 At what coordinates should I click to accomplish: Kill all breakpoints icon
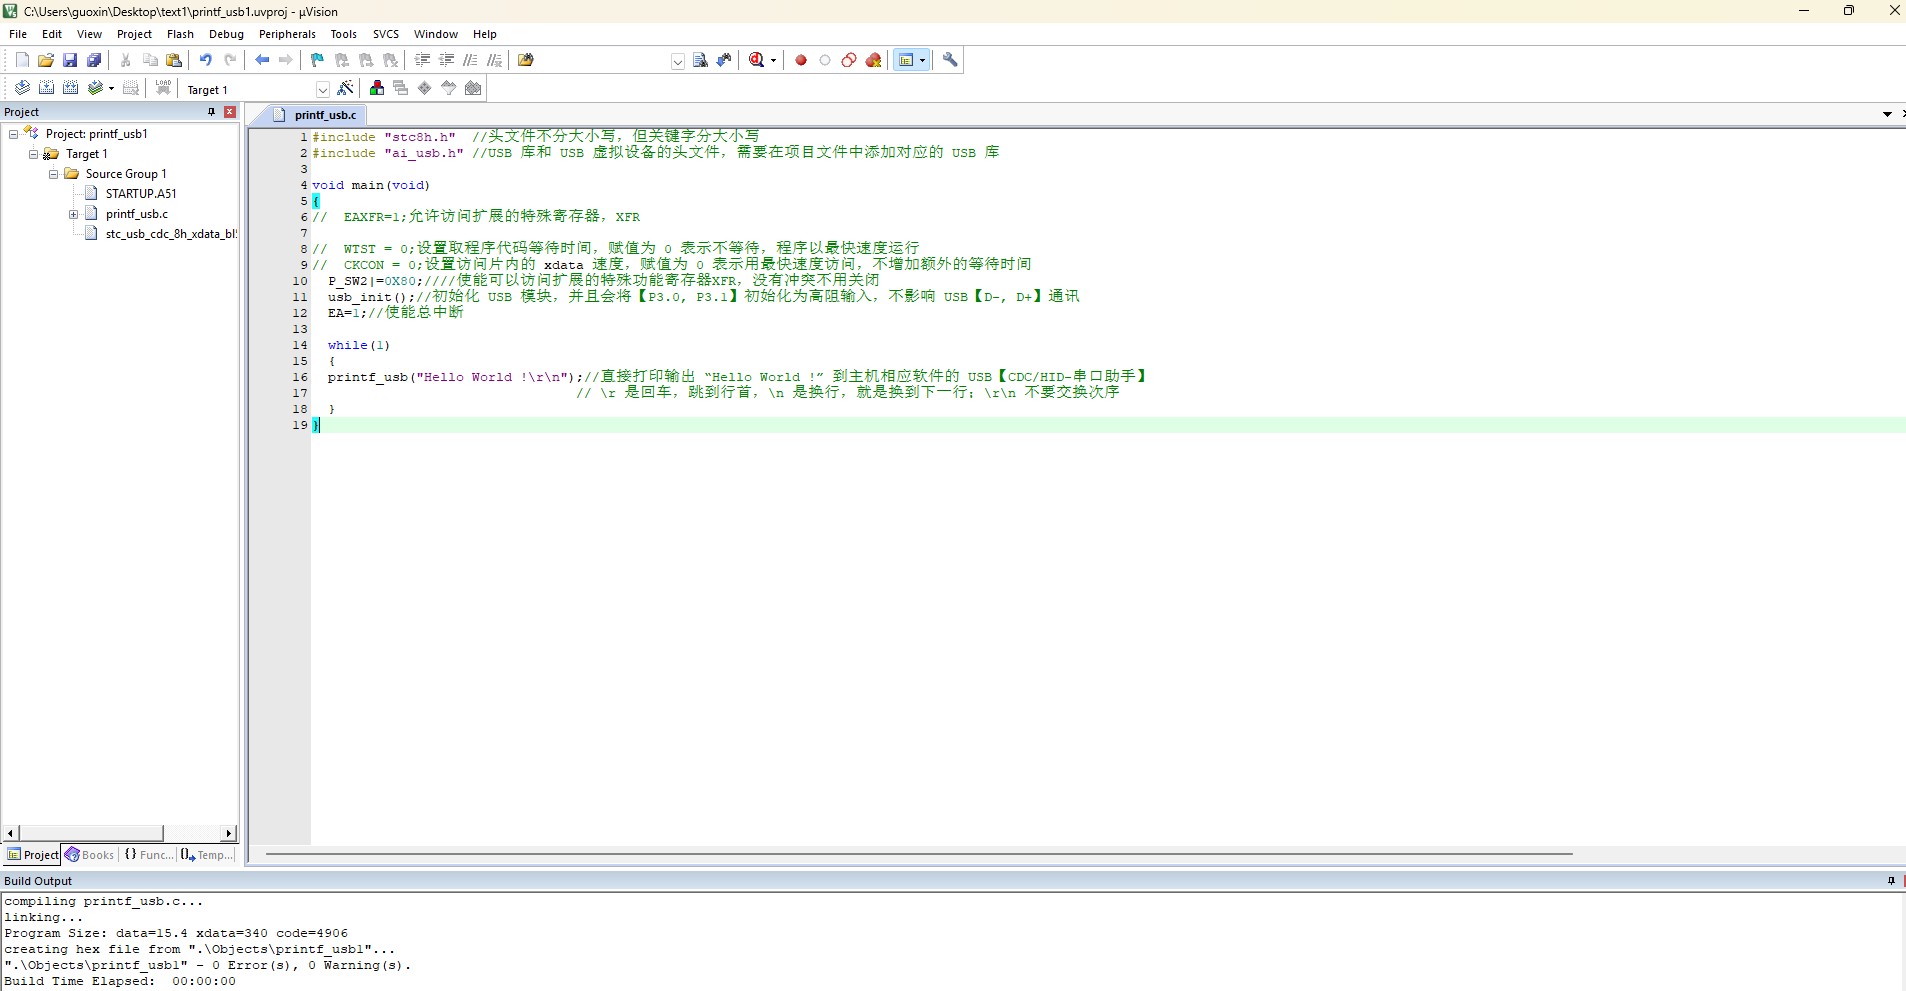[x=874, y=60]
